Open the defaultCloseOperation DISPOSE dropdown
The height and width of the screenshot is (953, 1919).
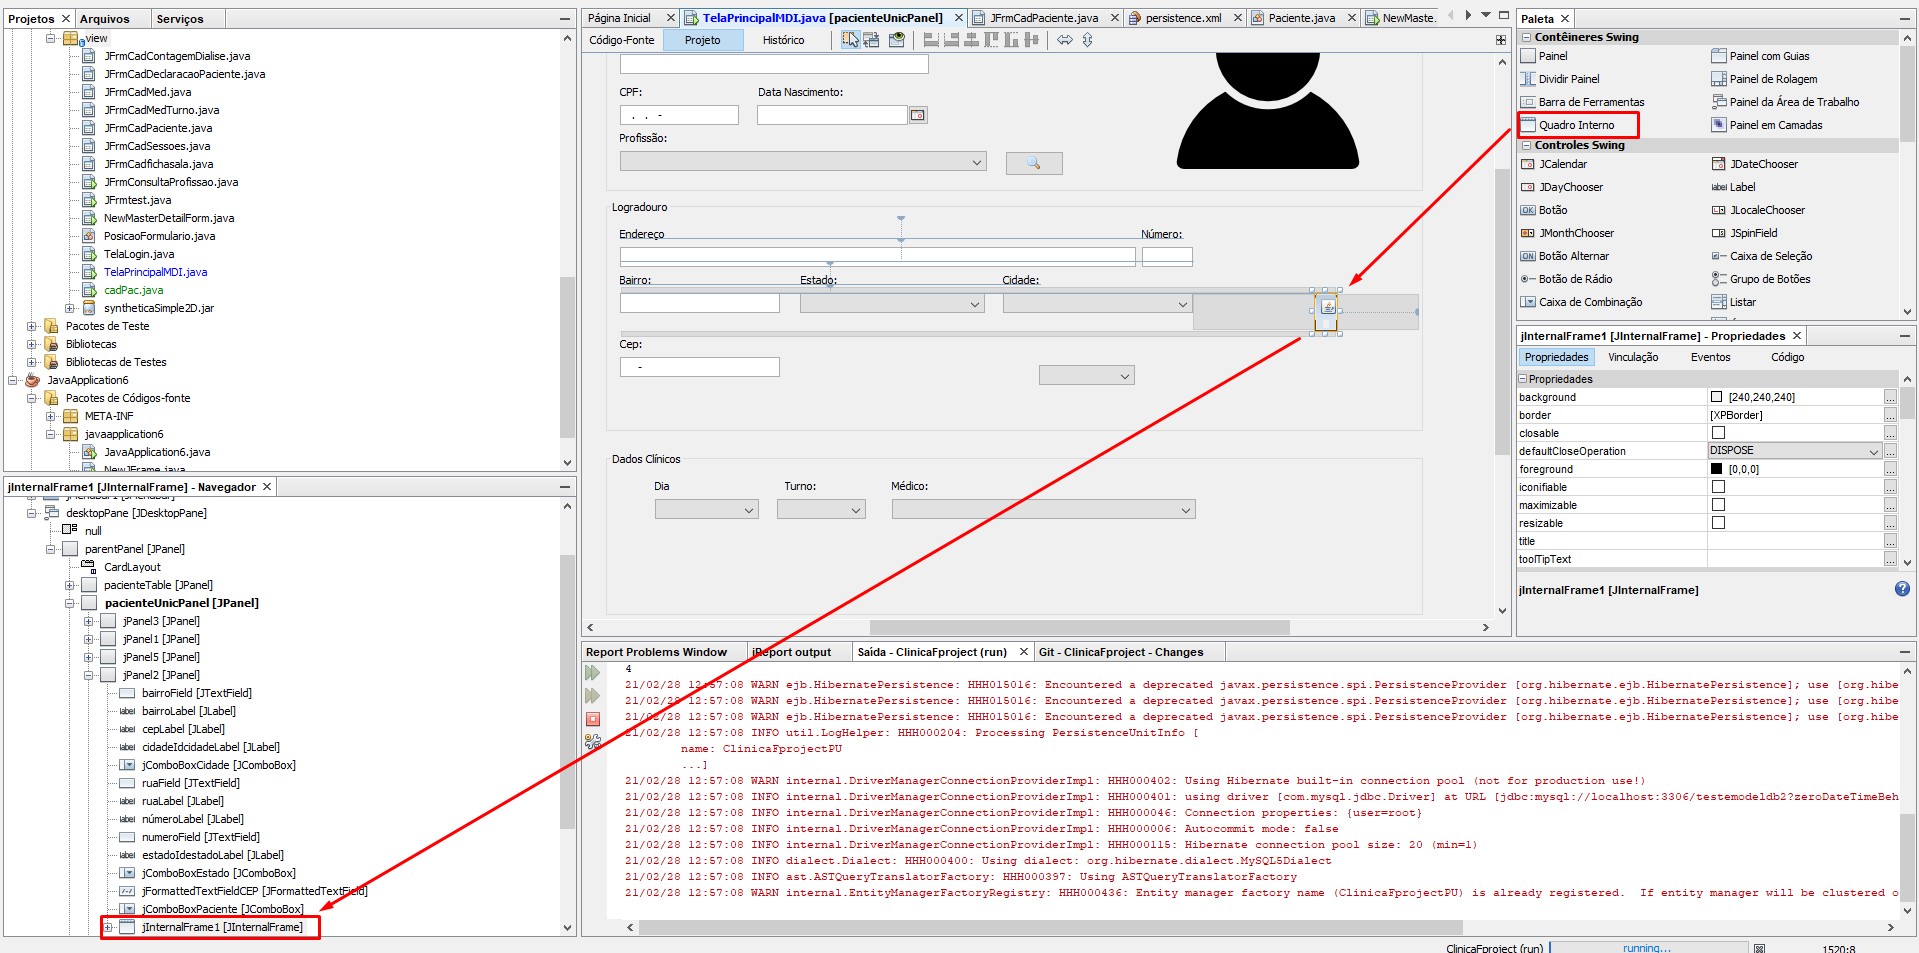[x=1795, y=451]
